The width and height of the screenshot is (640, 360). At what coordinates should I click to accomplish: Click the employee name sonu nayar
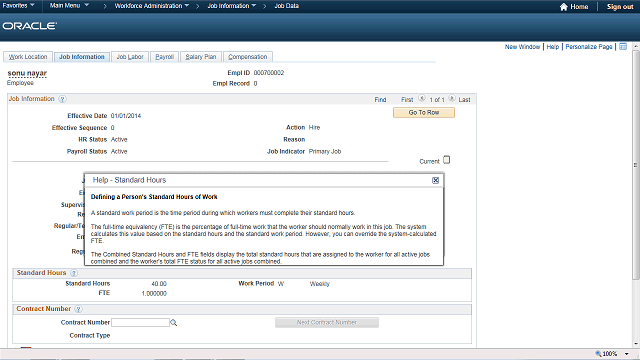(x=27, y=73)
